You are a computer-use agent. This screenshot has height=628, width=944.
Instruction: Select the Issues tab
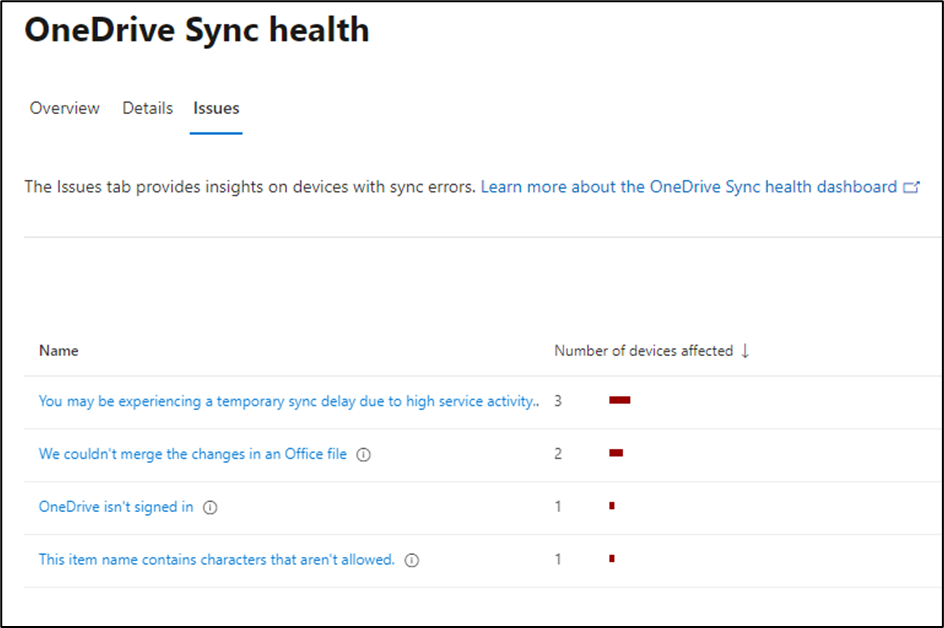(x=216, y=108)
